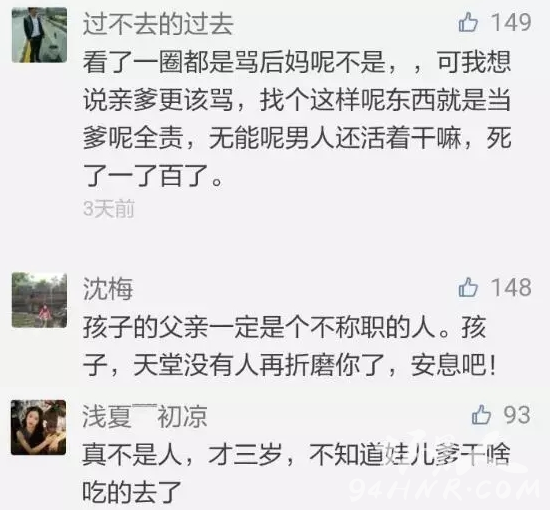The image size is (550, 510).
Task: Select comment line ending 了一了百了。
Action: tap(153, 176)
